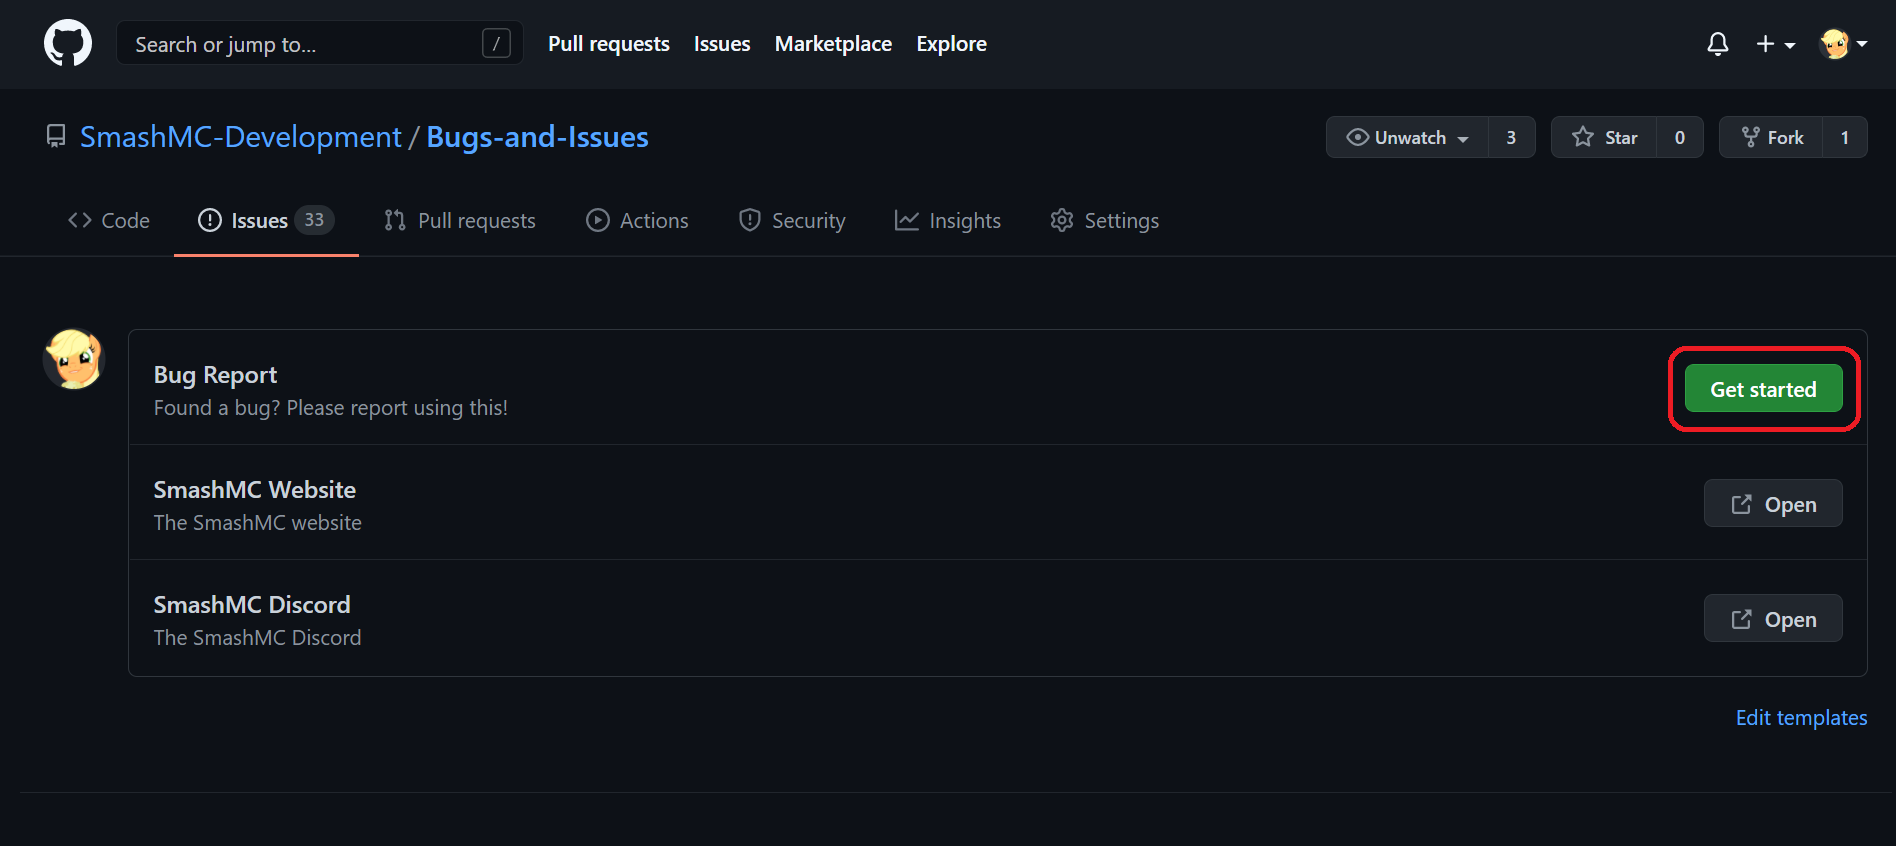
Task: Open the notifications bell
Action: [x=1718, y=44]
